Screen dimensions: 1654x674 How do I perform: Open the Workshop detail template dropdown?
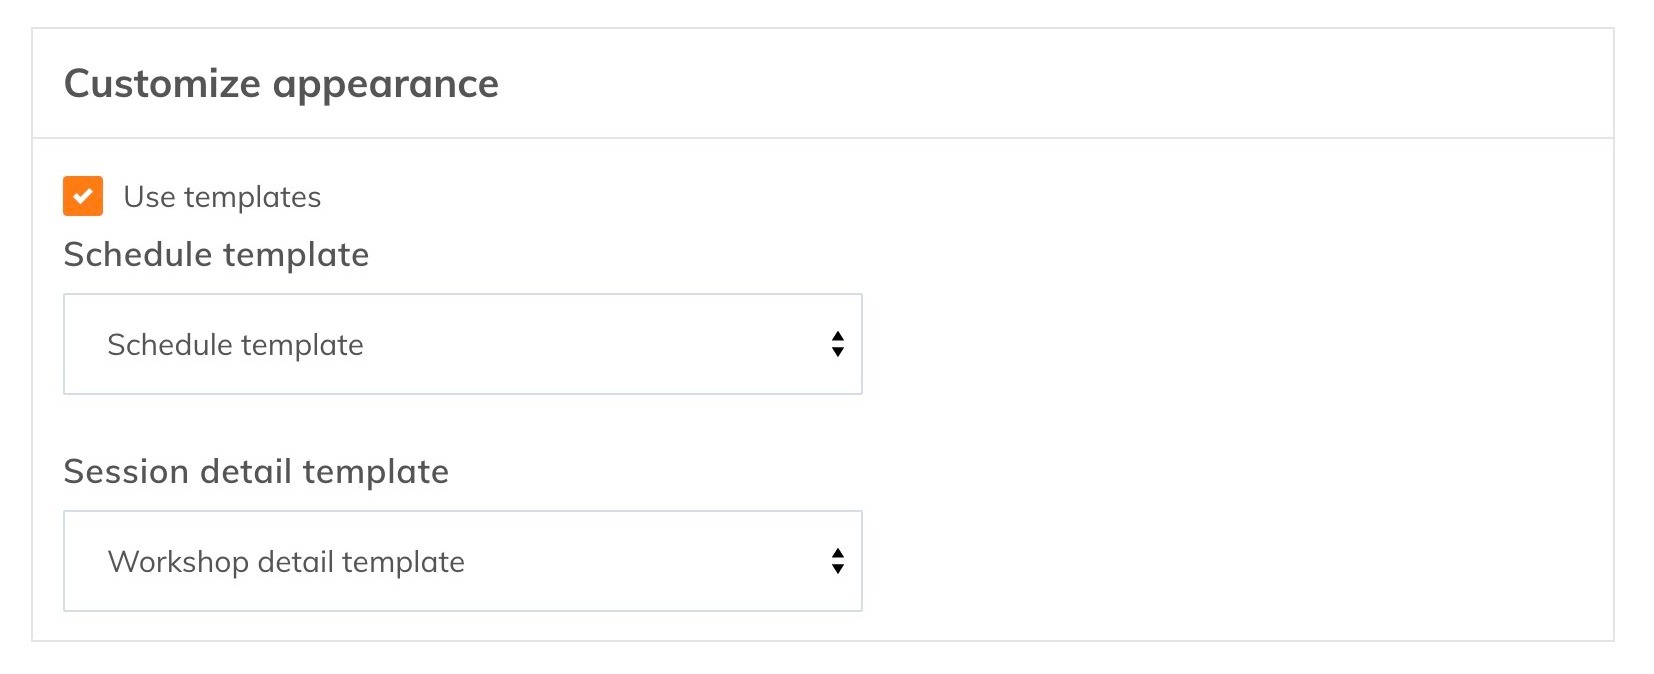[462, 561]
